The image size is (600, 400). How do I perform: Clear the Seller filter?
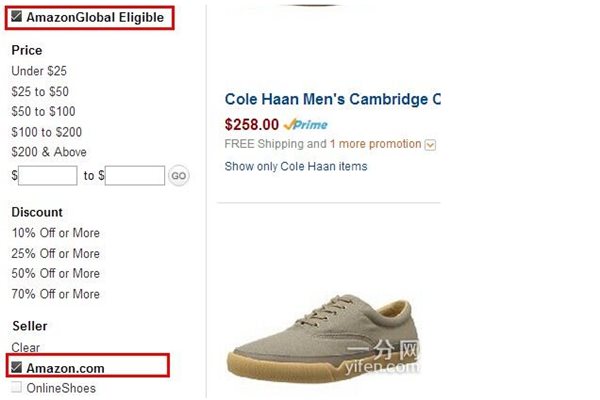coord(25,348)
